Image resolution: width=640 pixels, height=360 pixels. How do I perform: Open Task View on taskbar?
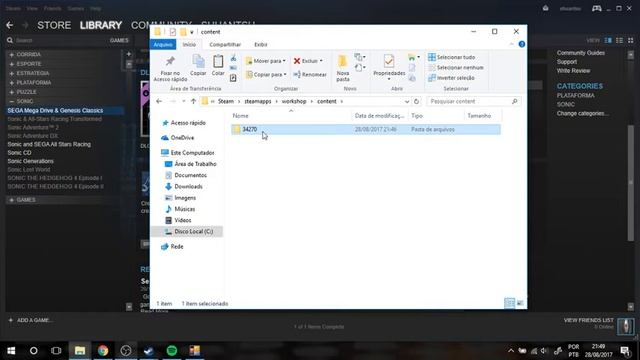(56, 351)
